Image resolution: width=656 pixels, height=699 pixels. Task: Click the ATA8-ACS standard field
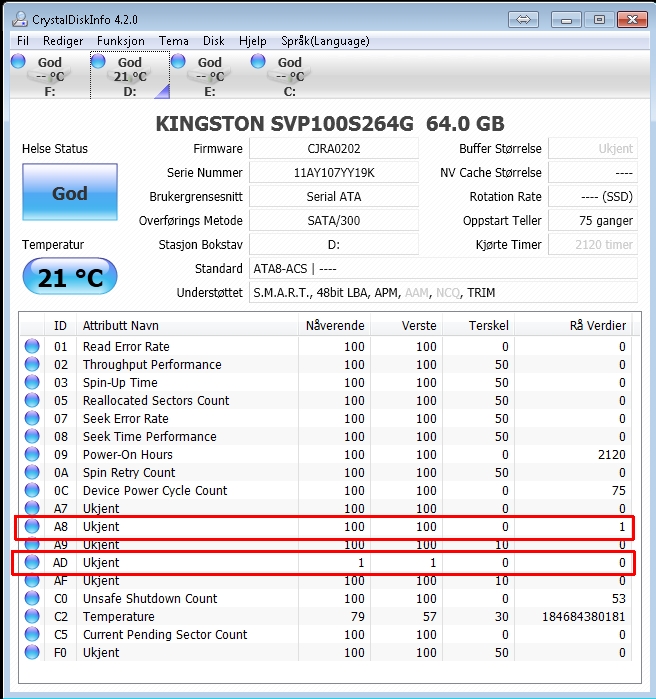(x=443, y=269)
